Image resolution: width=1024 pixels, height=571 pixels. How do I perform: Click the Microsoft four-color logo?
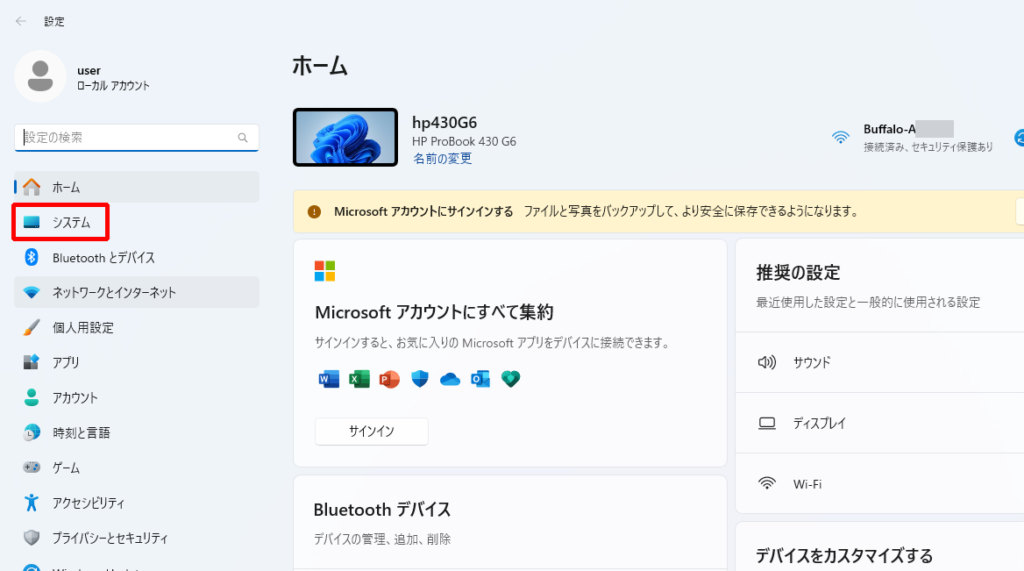point(325,271)
